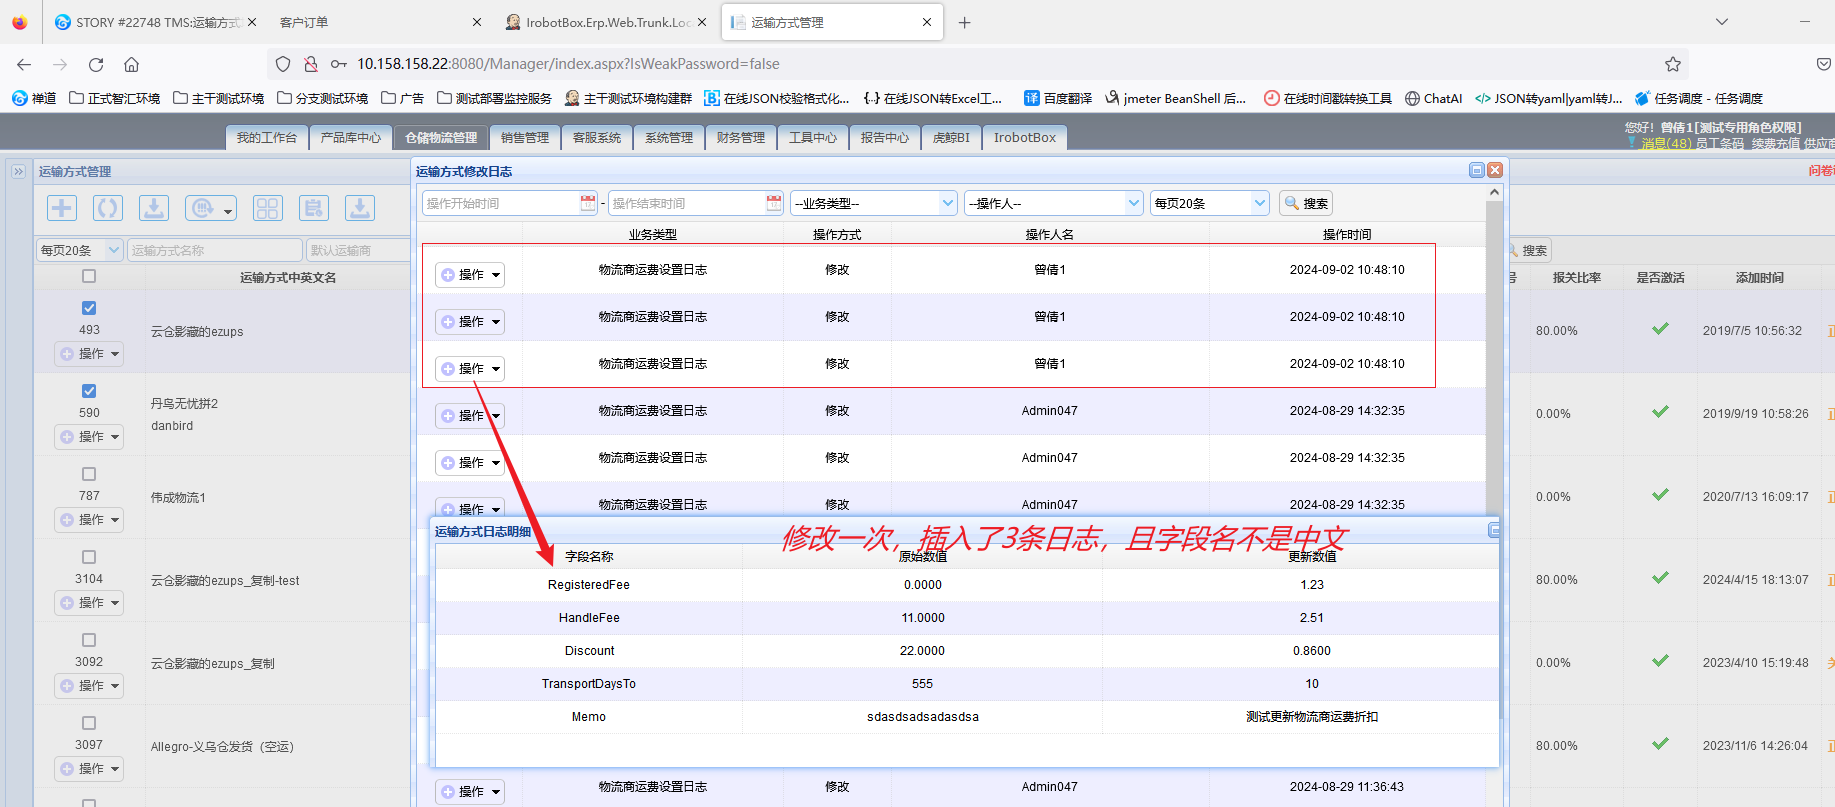This screenshot has height=807, width=1835.
Task: Click the download icon beside the refresh icon
Action: click(x=154, y=208)
